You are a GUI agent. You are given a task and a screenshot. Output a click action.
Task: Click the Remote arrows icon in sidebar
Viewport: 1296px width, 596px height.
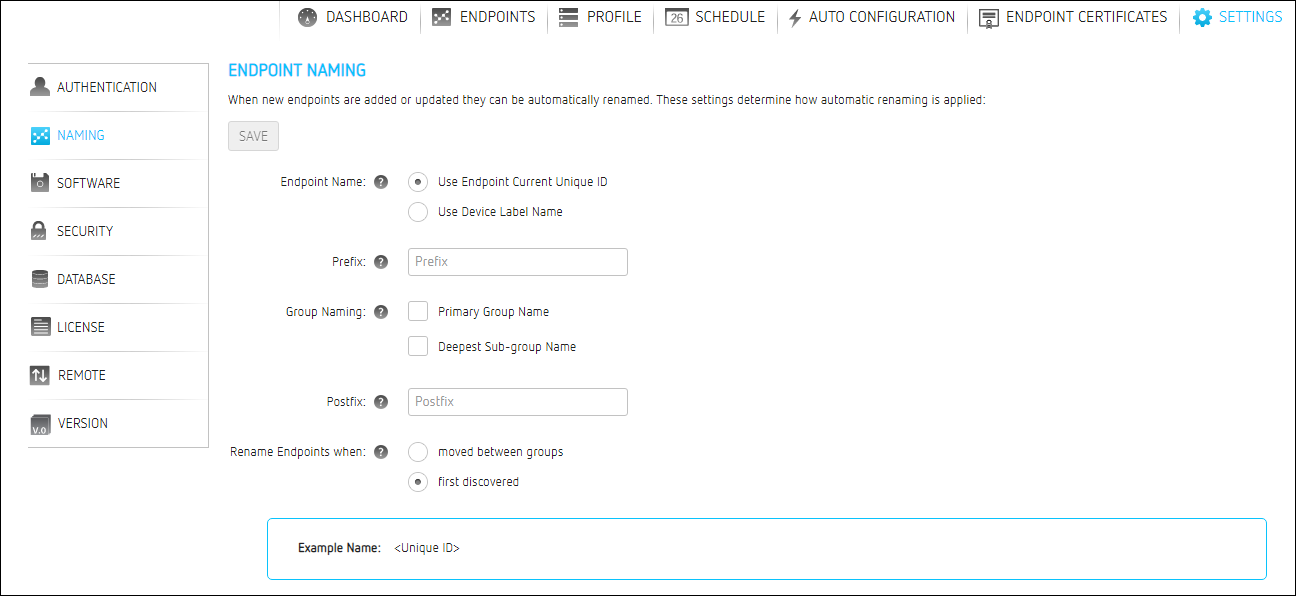pyautogui.click(x=40, y=375)
